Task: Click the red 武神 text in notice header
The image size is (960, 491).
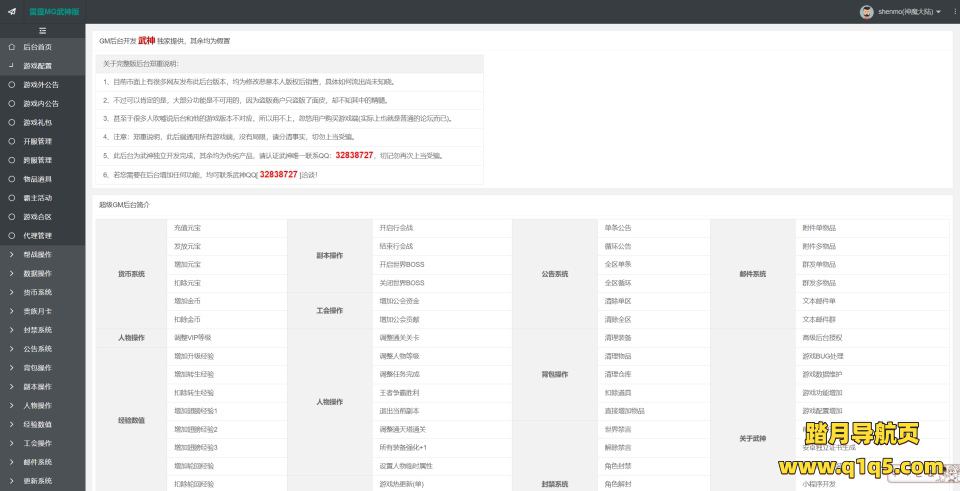Action: point(146,40)
